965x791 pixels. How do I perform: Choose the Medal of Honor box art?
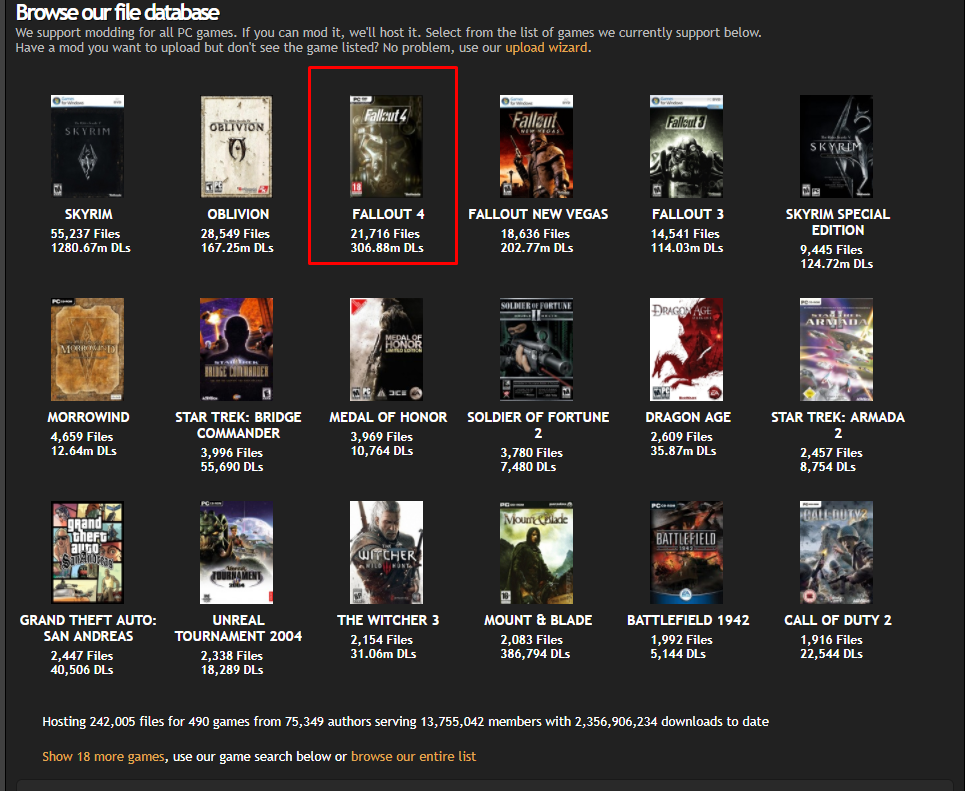coord(386,350)
